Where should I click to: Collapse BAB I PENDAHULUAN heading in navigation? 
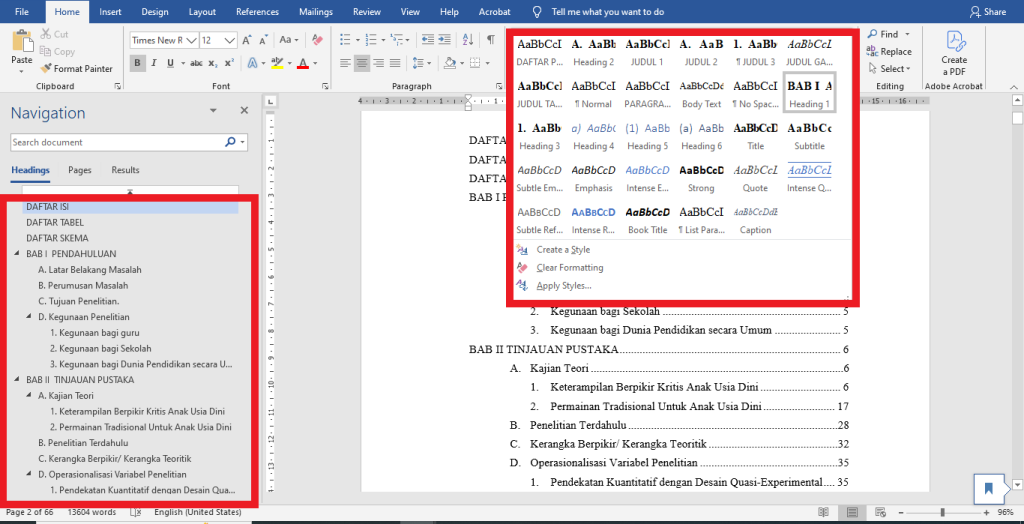pyautogui.click(x=17, y=254)
